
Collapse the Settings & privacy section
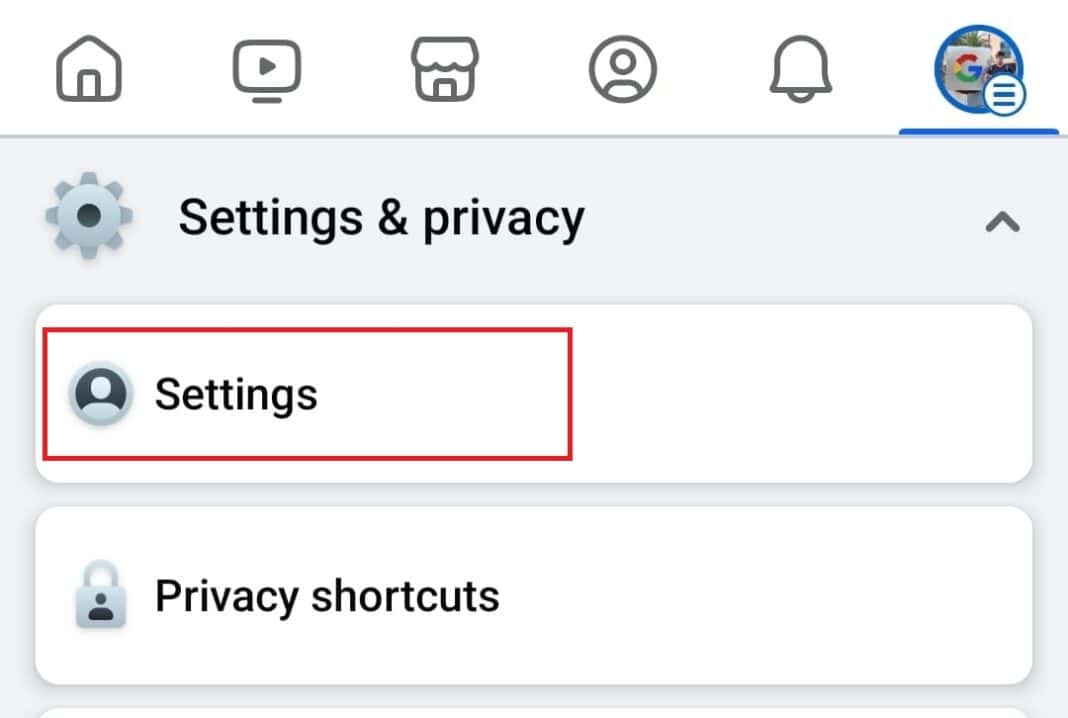pos(1003,222)
